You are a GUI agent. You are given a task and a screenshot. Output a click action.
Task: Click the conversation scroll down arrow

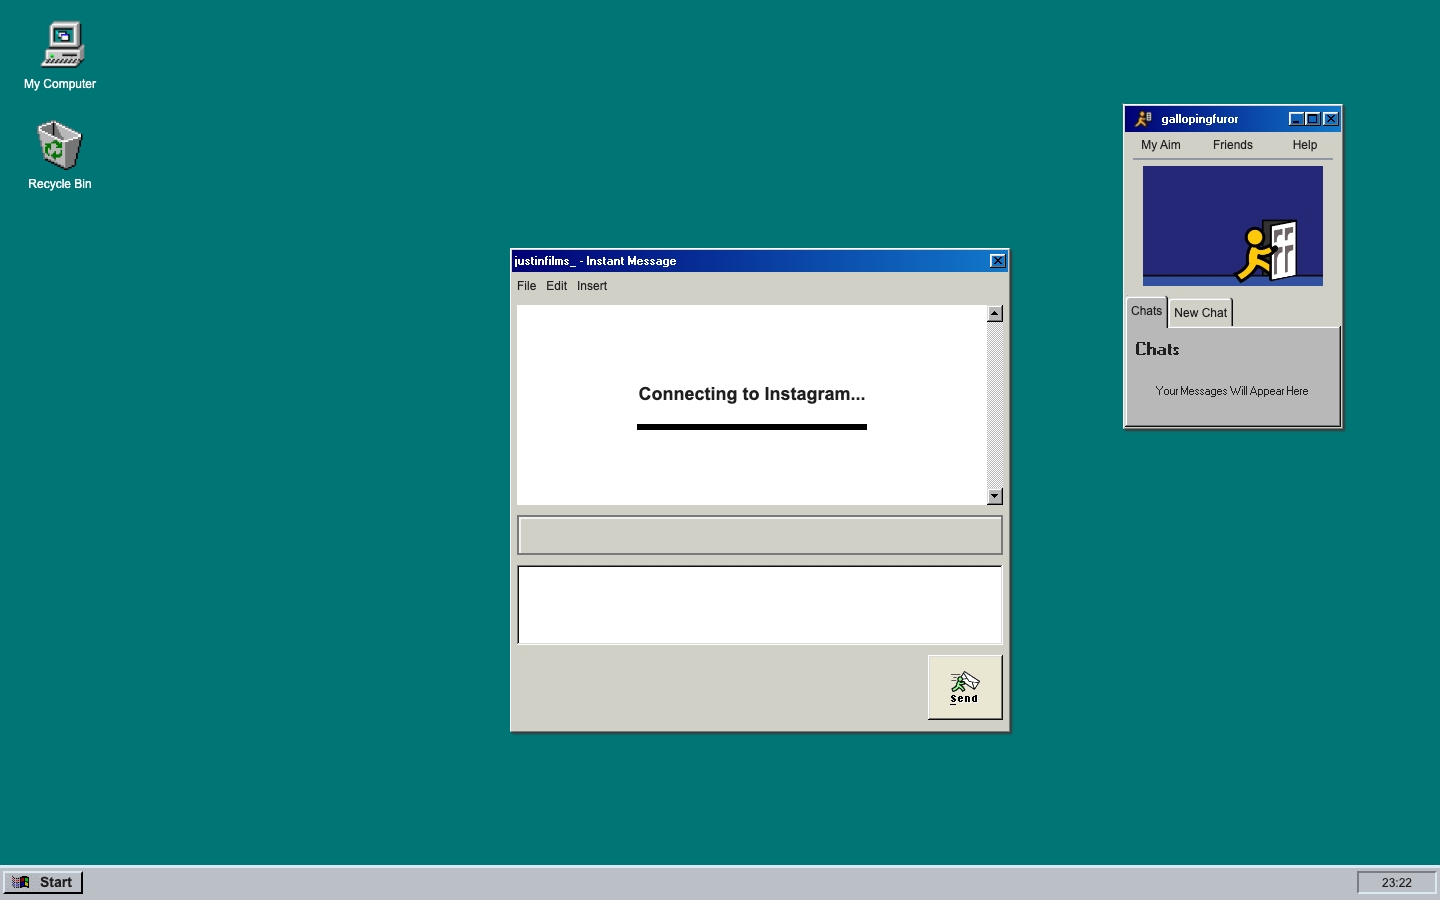[x=994, y=496]
